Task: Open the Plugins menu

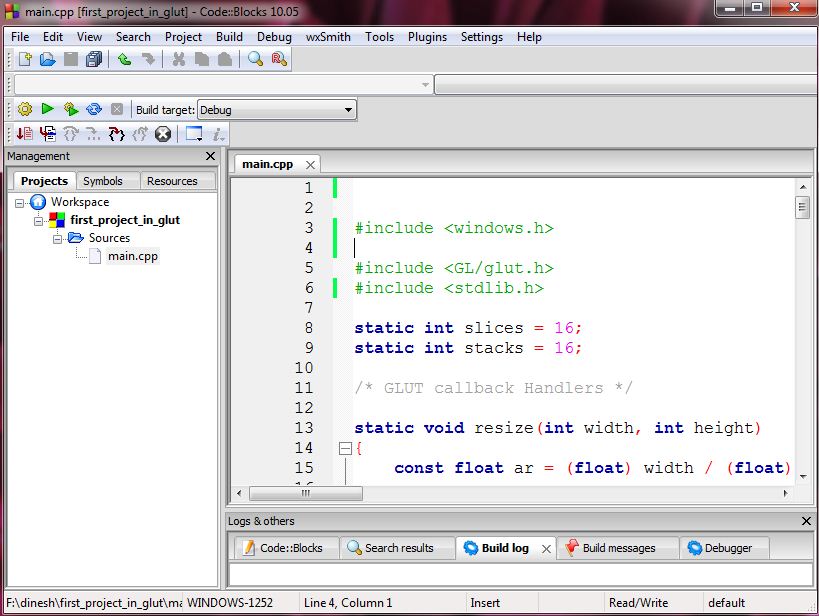Action: (x=427, y=37)
